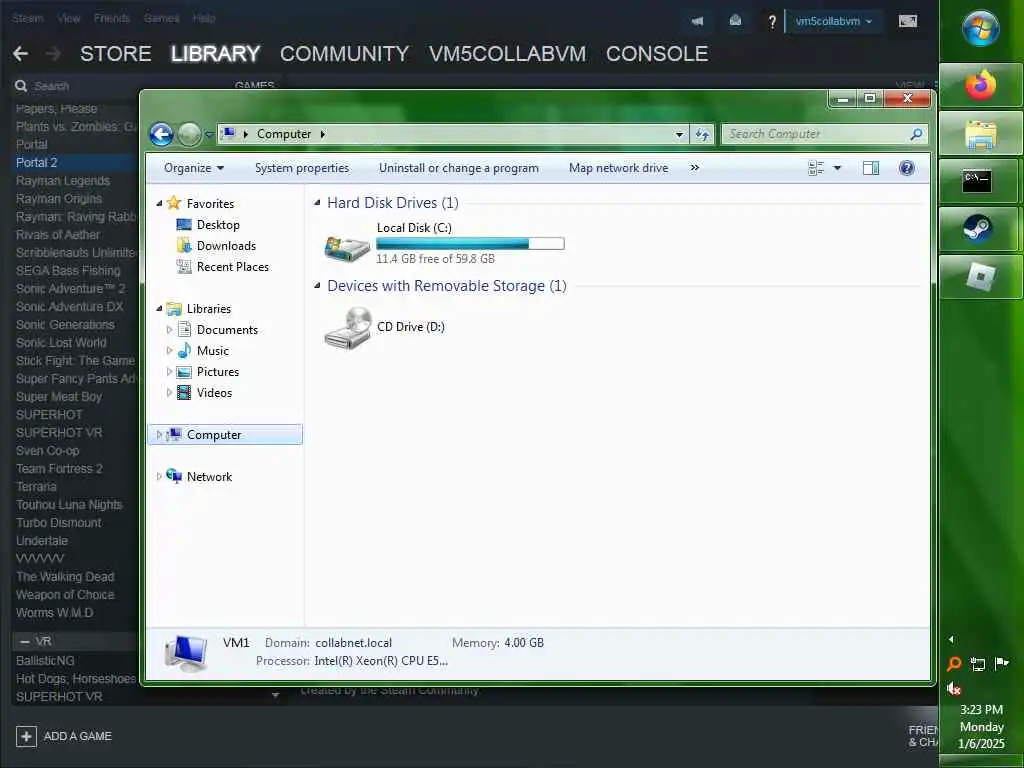This screenshot has height=768, width=1024.
Task: Open the View menu in Steam
Action: [x=69, y=18]
